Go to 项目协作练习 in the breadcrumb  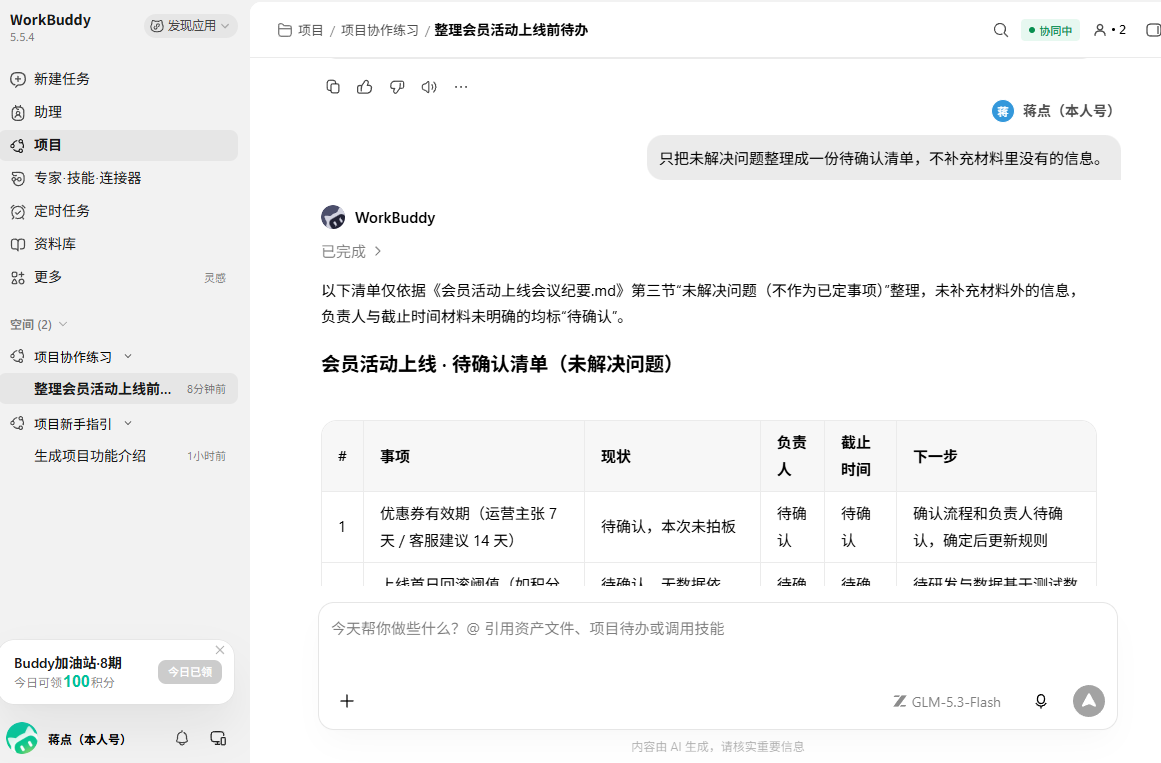380,30
